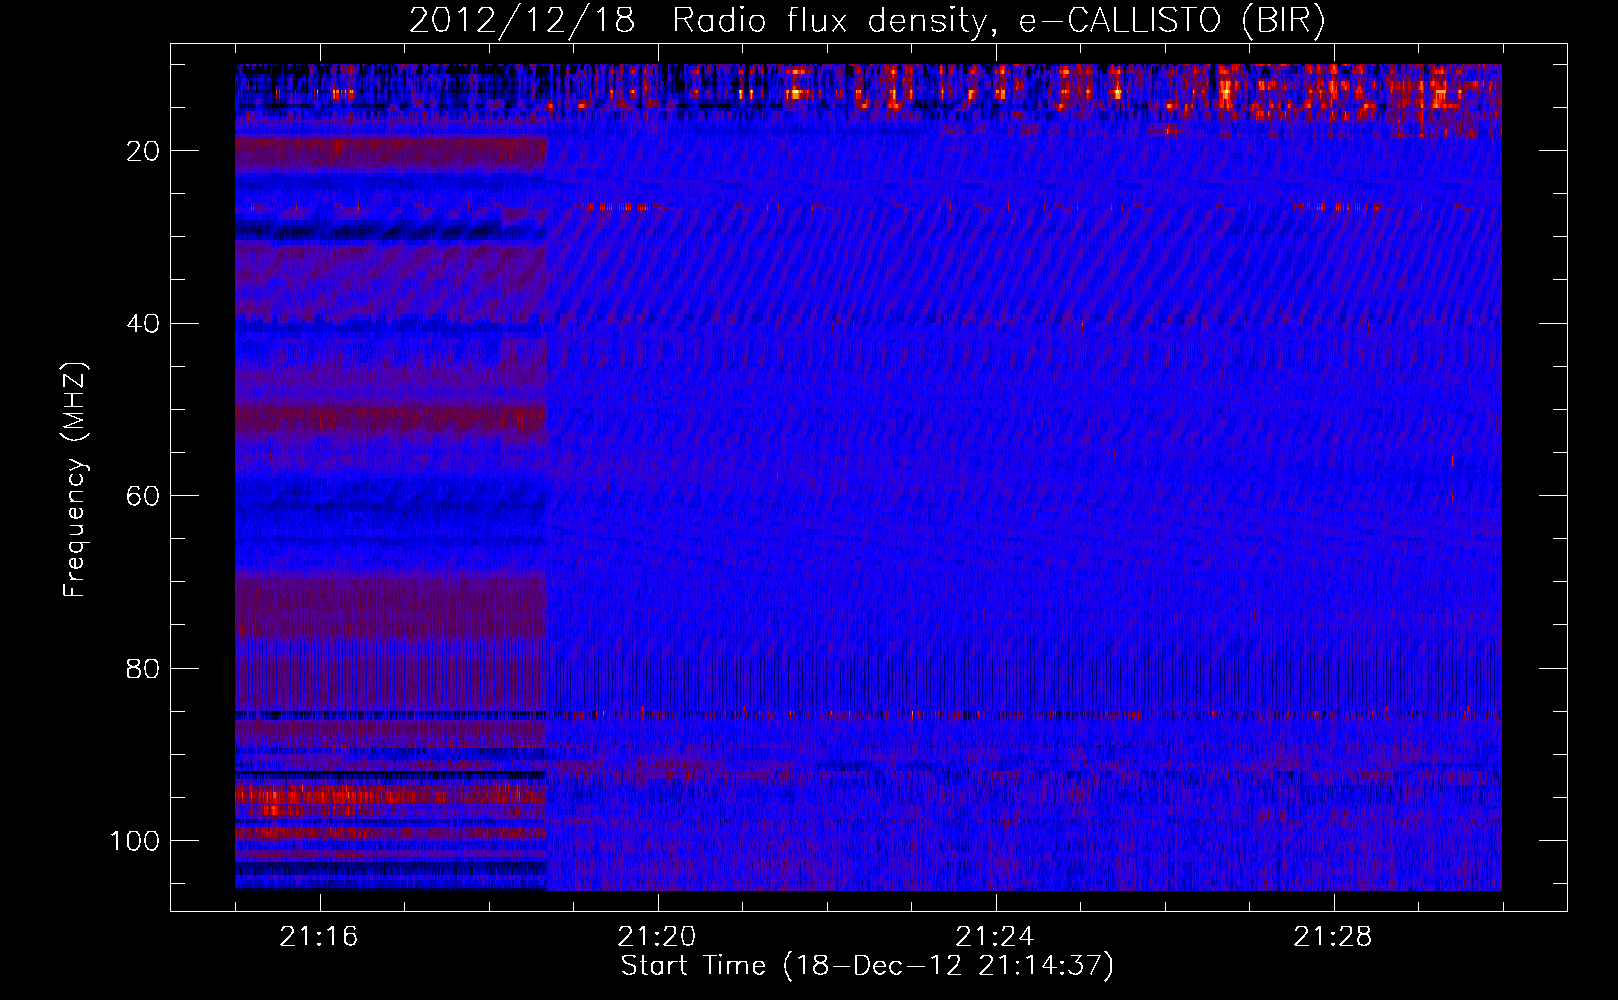Click the 40 MHz frequency tick label
Viewport: 1618px width, 1000px height.
144,324
